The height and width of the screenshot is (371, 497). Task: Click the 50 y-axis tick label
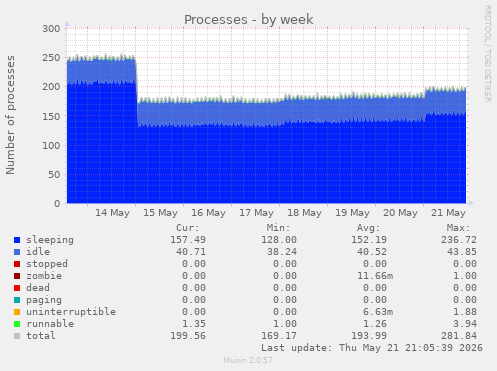point(54,175)
